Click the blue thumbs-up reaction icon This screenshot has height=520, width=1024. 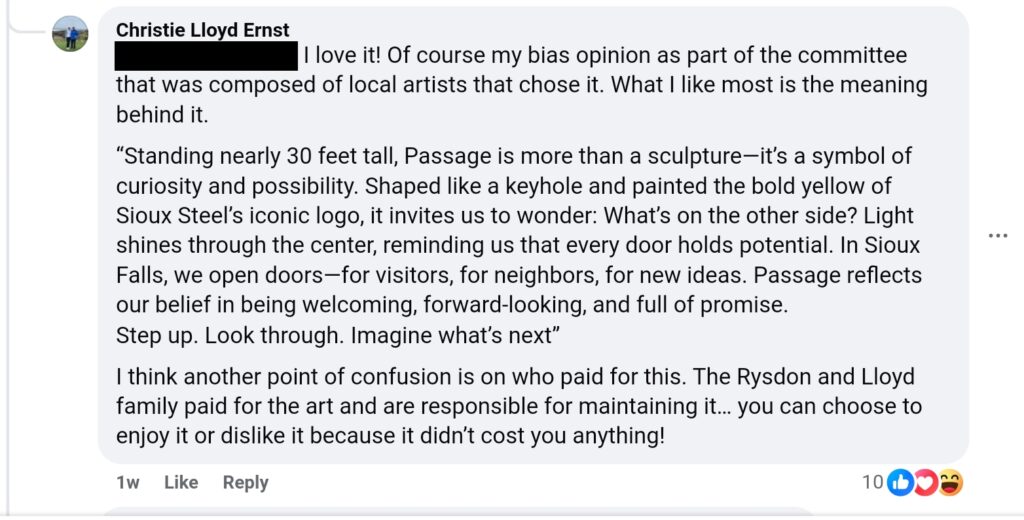(900, 483)
